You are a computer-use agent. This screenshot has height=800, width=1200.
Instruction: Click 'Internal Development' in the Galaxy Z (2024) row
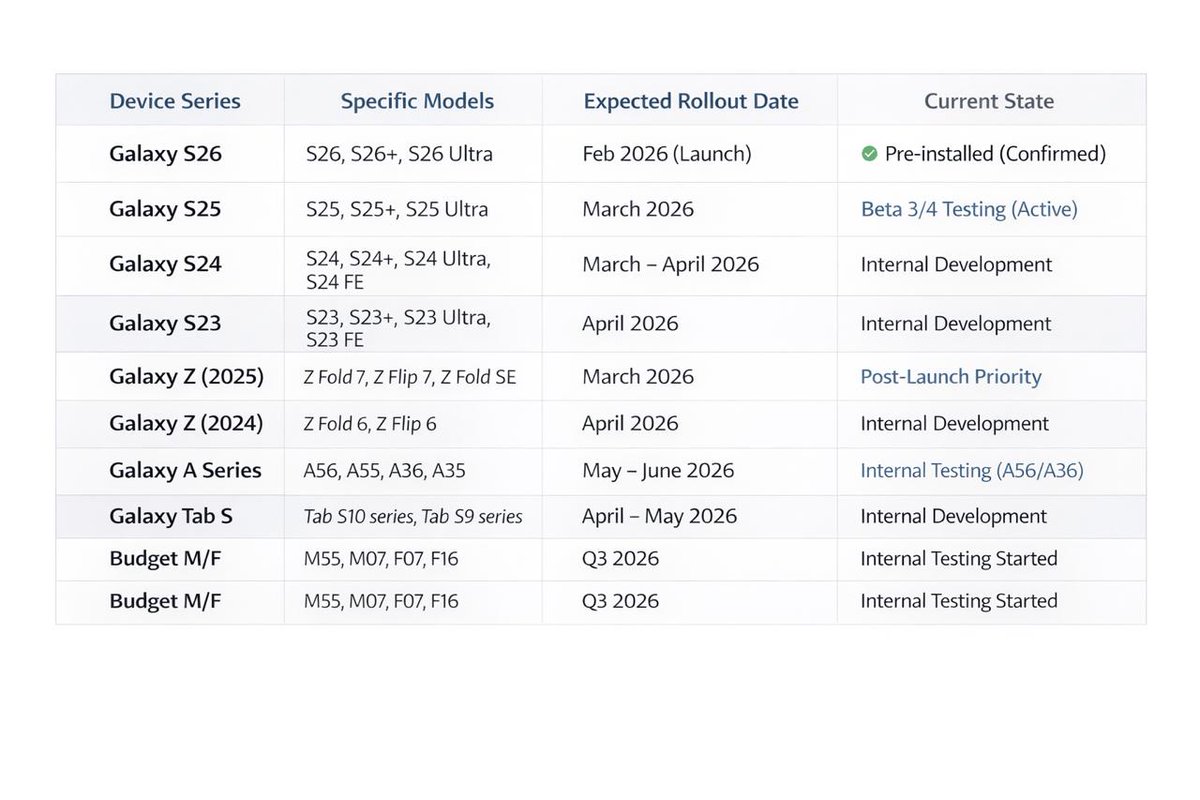(x=955, y=424)
